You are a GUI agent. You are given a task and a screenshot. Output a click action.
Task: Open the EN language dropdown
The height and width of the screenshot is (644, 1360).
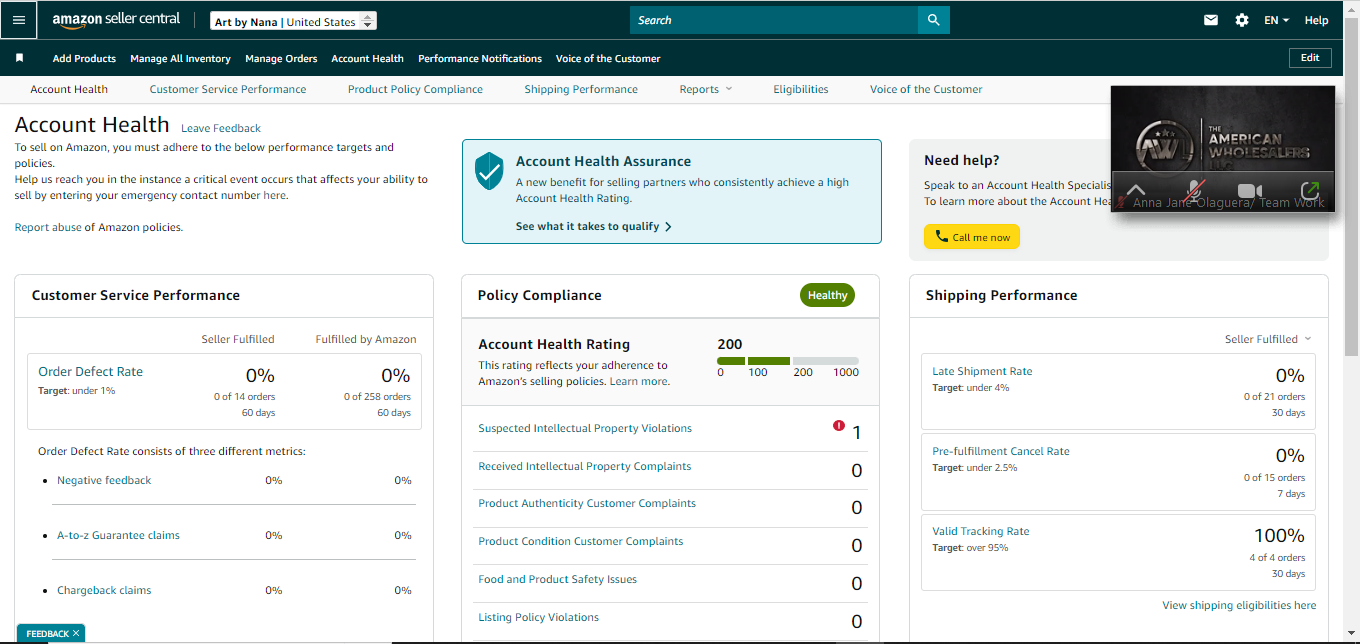pos(1276,20)
